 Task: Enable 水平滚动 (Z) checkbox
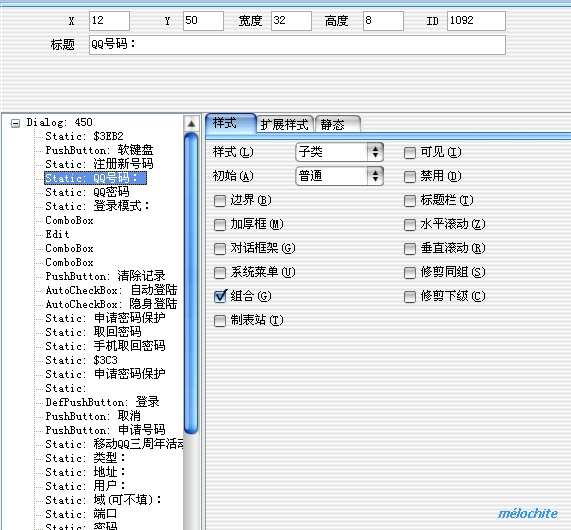pyautogui.click(x=410, y=224)
